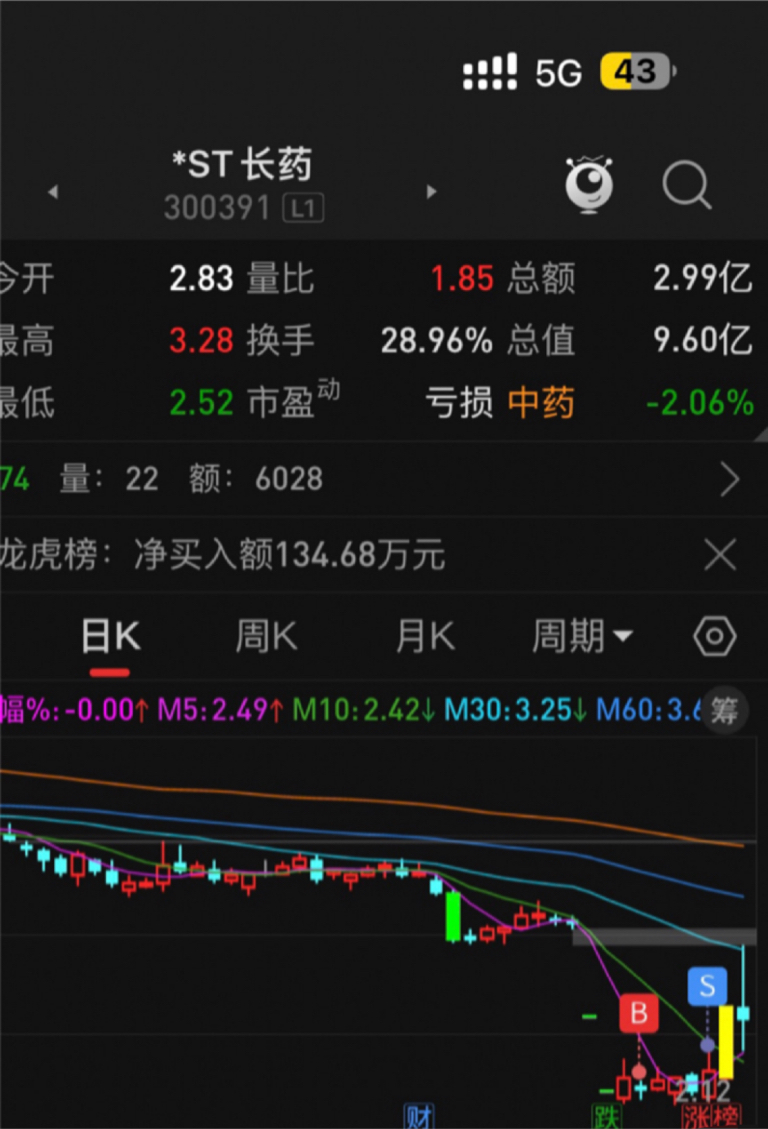Tap the 5G signal status indicator

[x=558, y=73]
